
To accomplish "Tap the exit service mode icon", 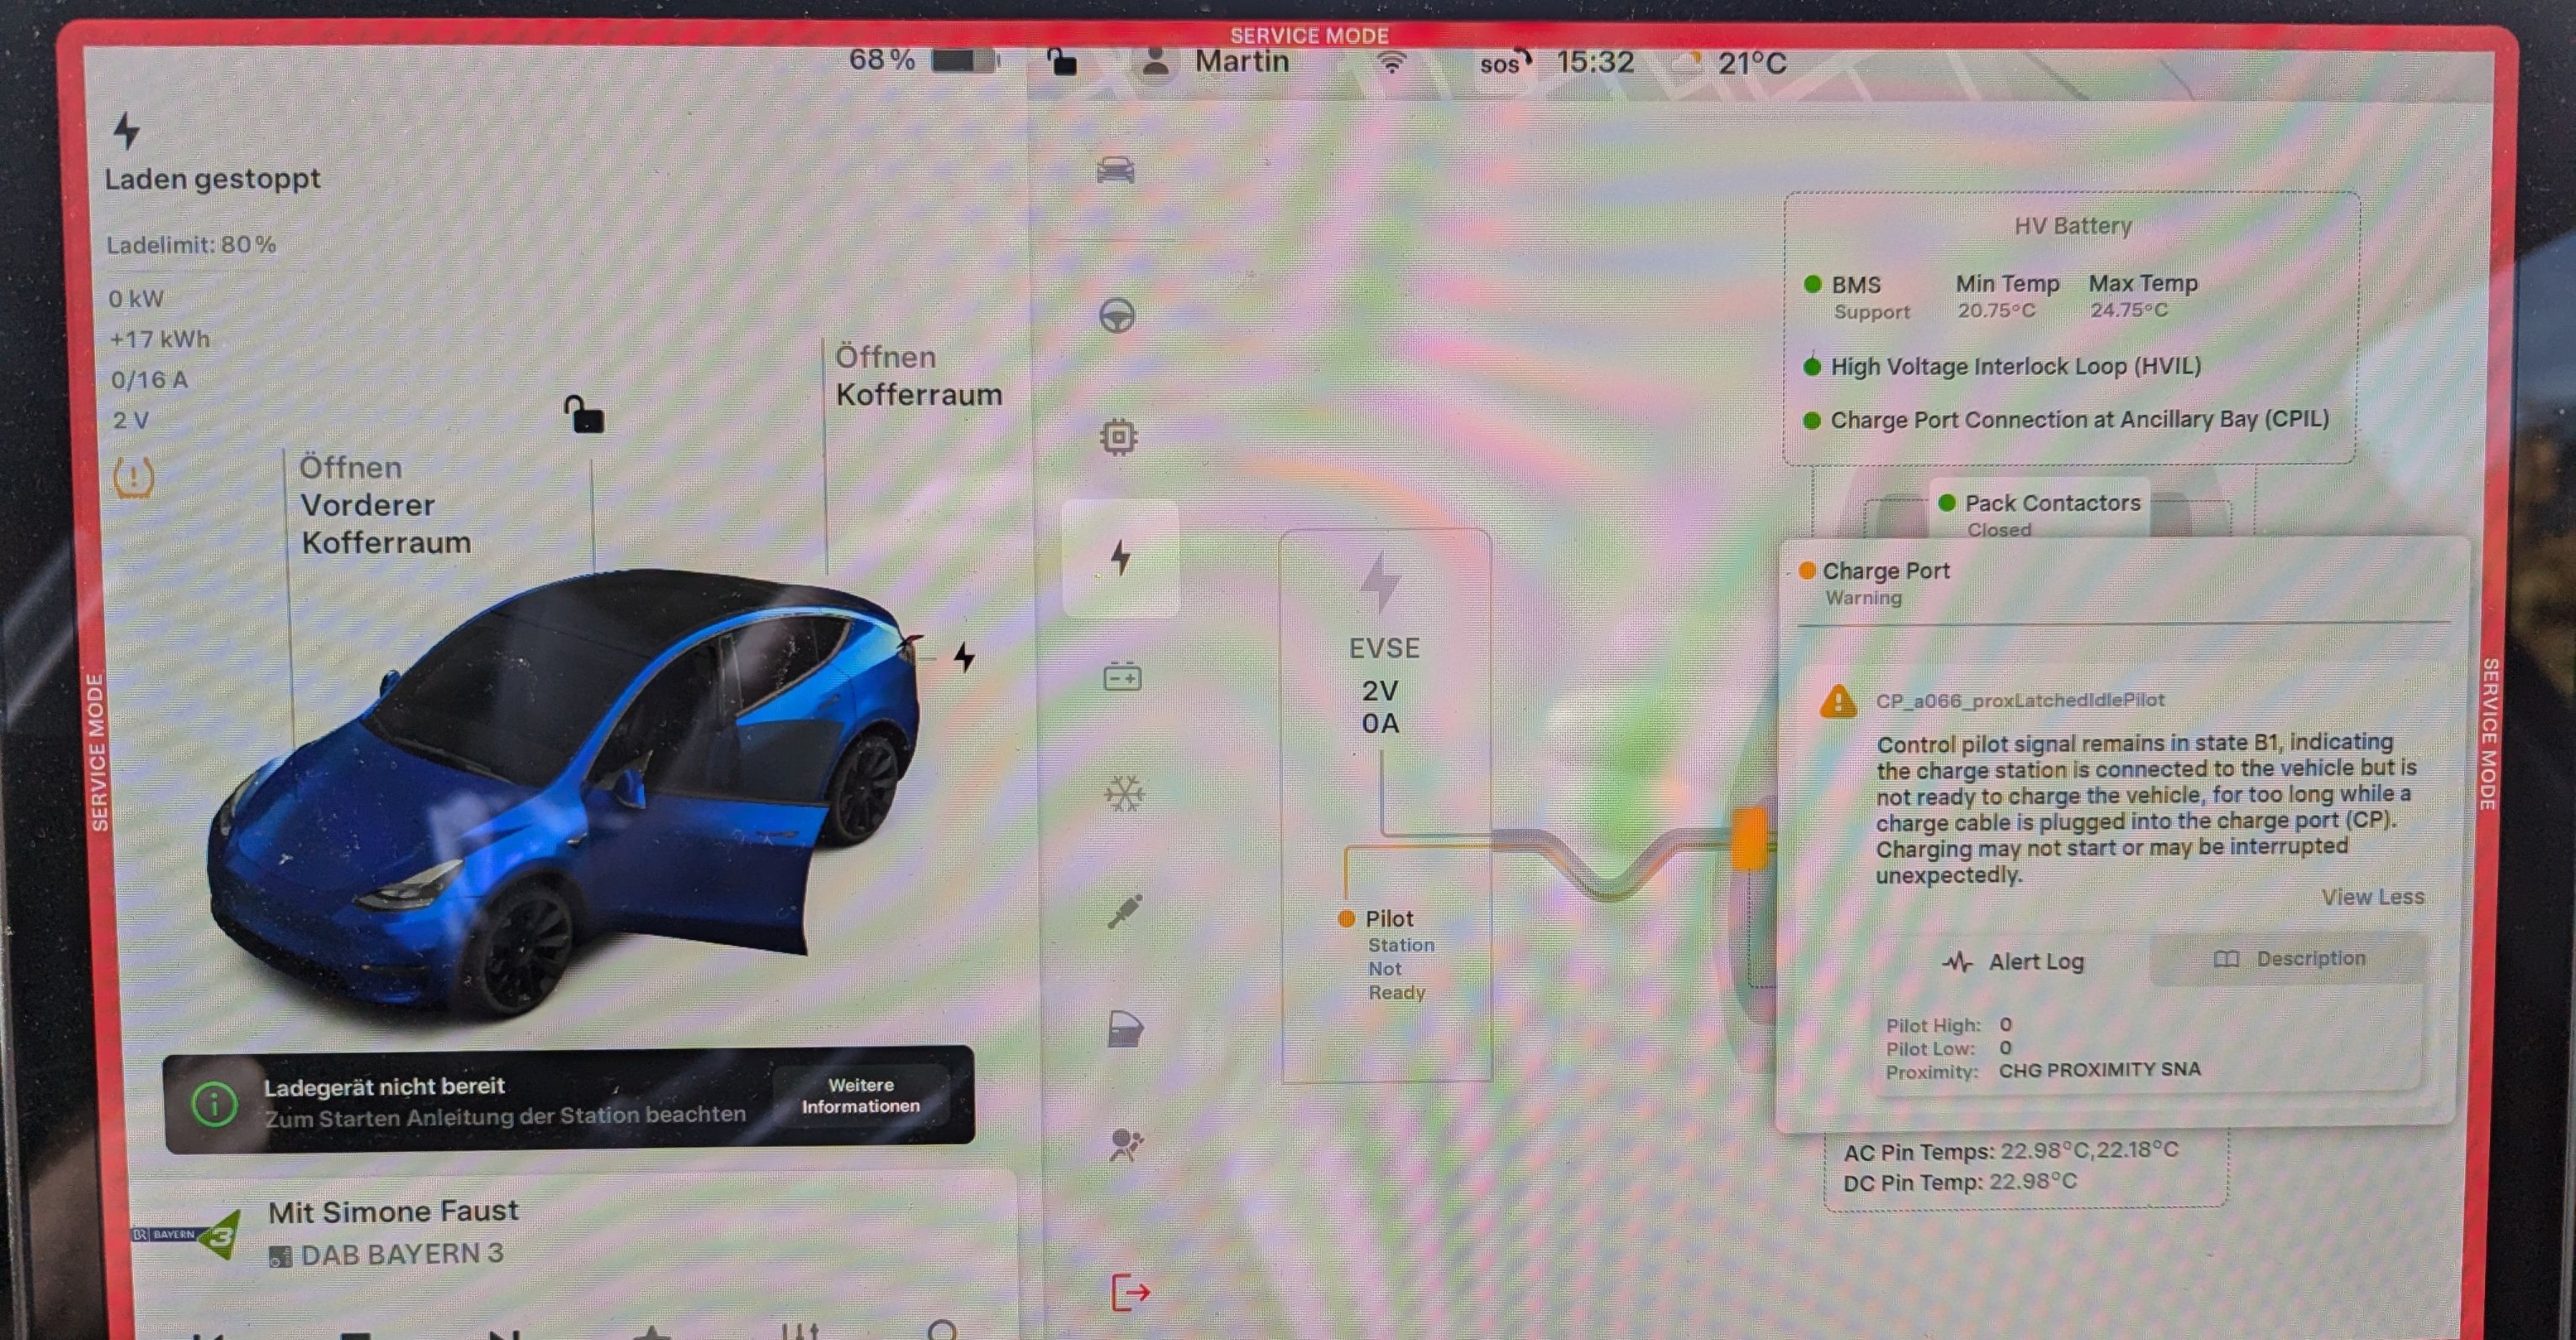I will coord(1130,1292).
